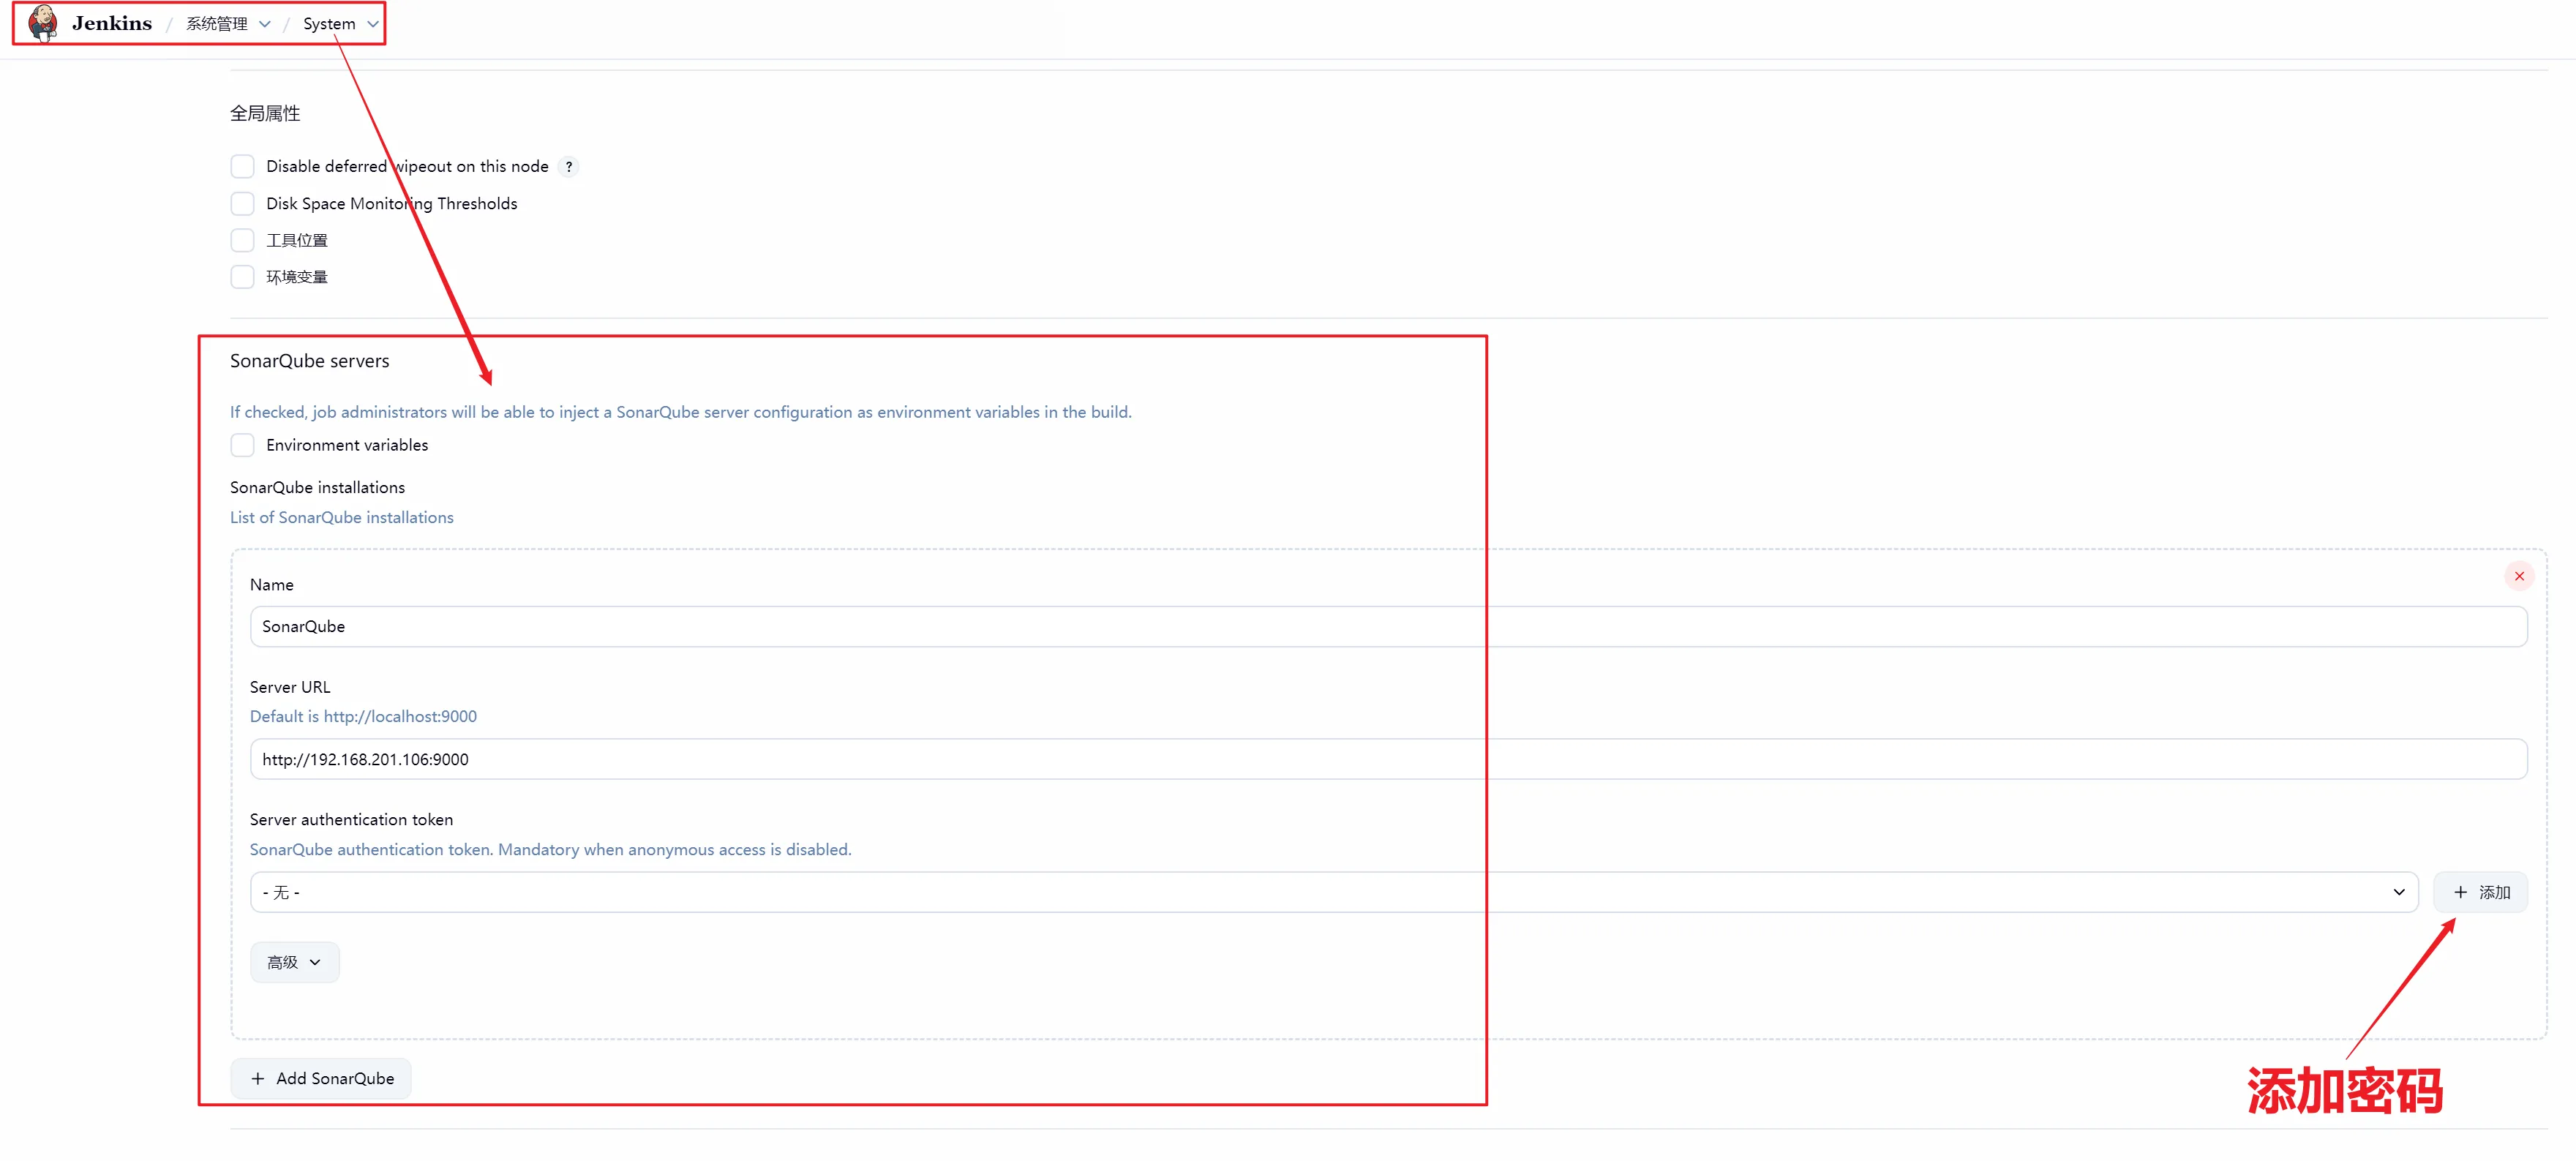Screen dimensions: 2576x1161
Task: Open Server authentication token dropdown
Action: tap(1333, 892)
